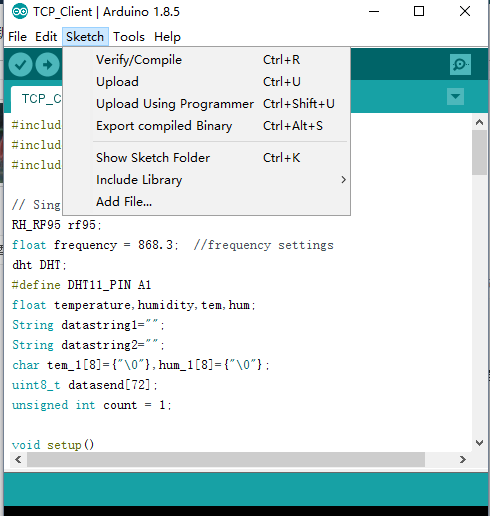
Task: Click the 'char tem_1[8]' code line
Action: pyautogui.click(x=141, y=365)
